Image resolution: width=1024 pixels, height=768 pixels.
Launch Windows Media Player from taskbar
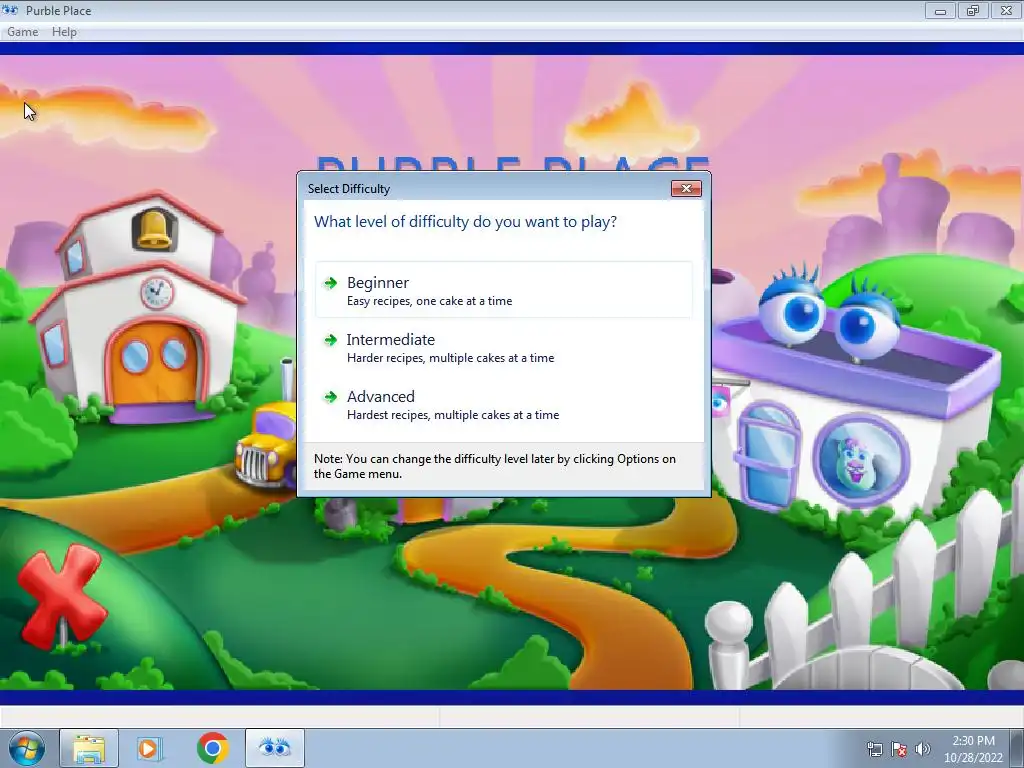click(149, 748)
